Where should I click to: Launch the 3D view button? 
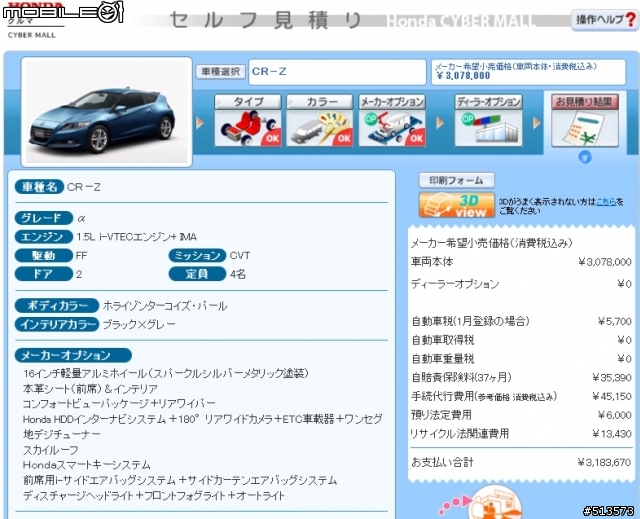coord(456,205)
